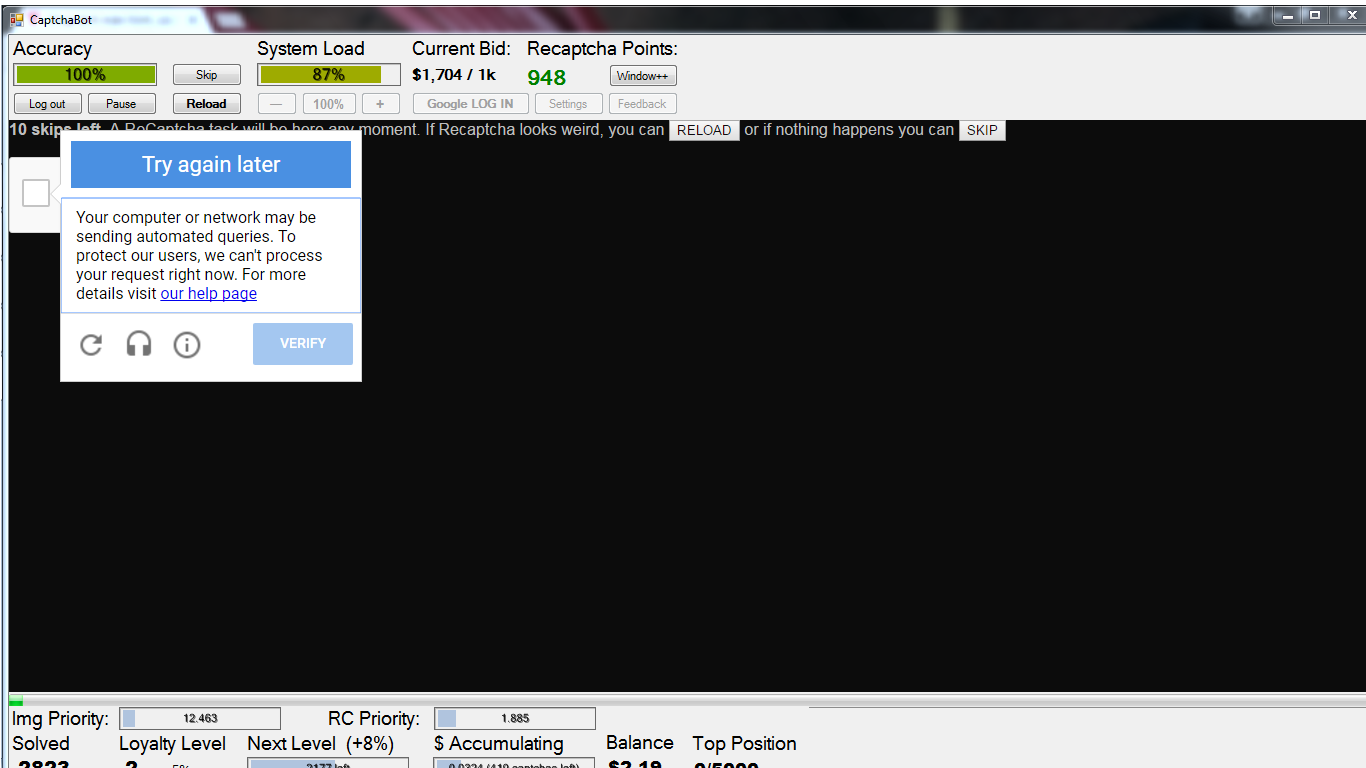Click the "Recaptcha Points:" label
Viewport: 1366px width, 768px height.
point(602,49)
